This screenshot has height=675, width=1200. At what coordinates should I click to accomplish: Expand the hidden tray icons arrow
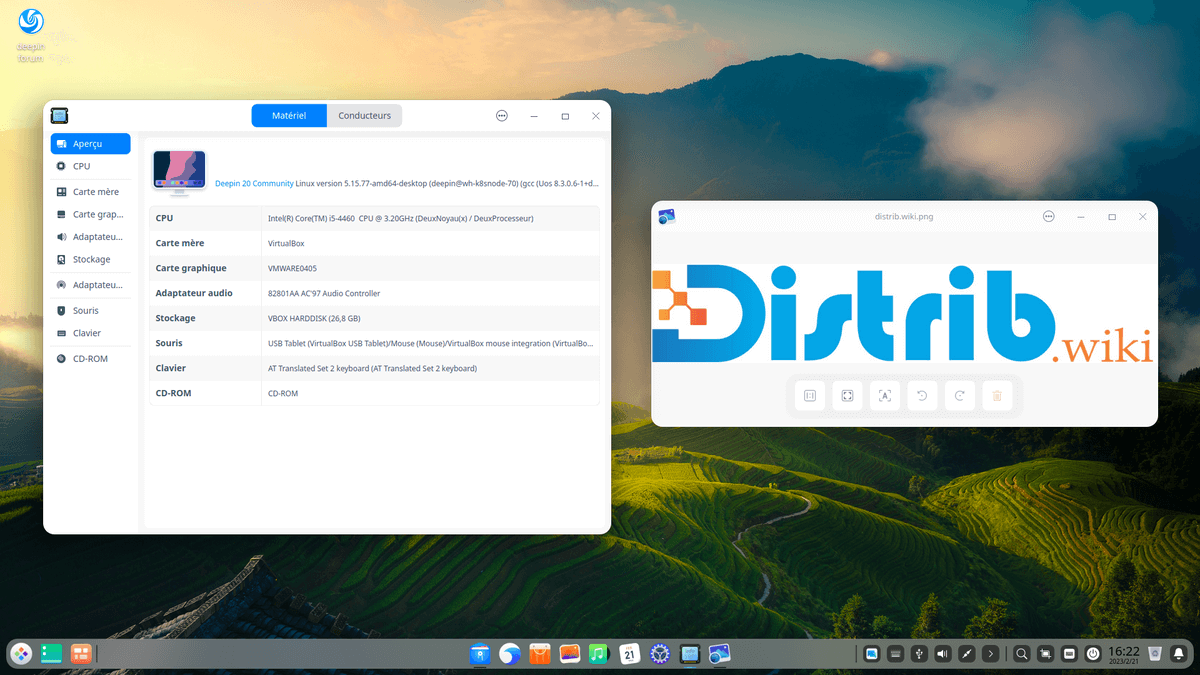pos(990,653)
